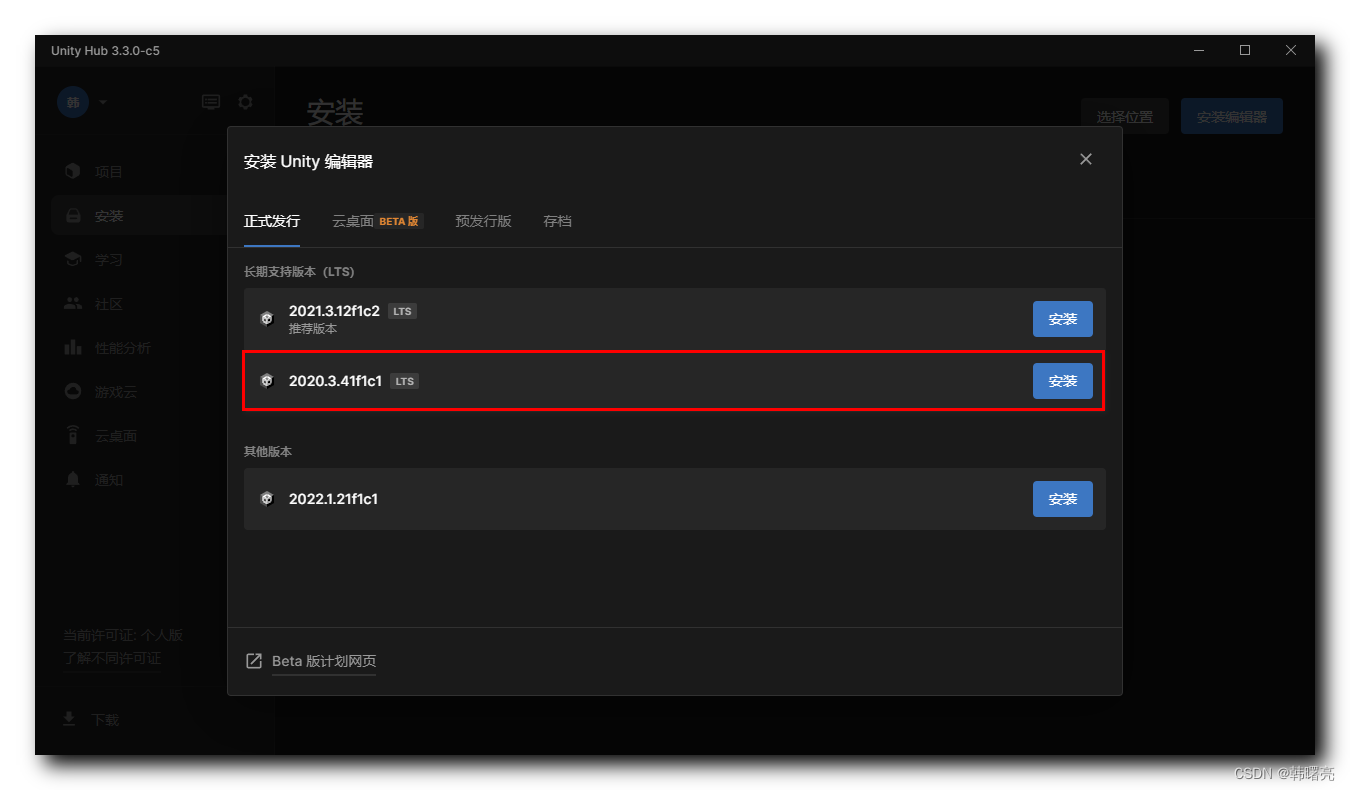Click the 性能分析 bar chart icon

point(73,348)
